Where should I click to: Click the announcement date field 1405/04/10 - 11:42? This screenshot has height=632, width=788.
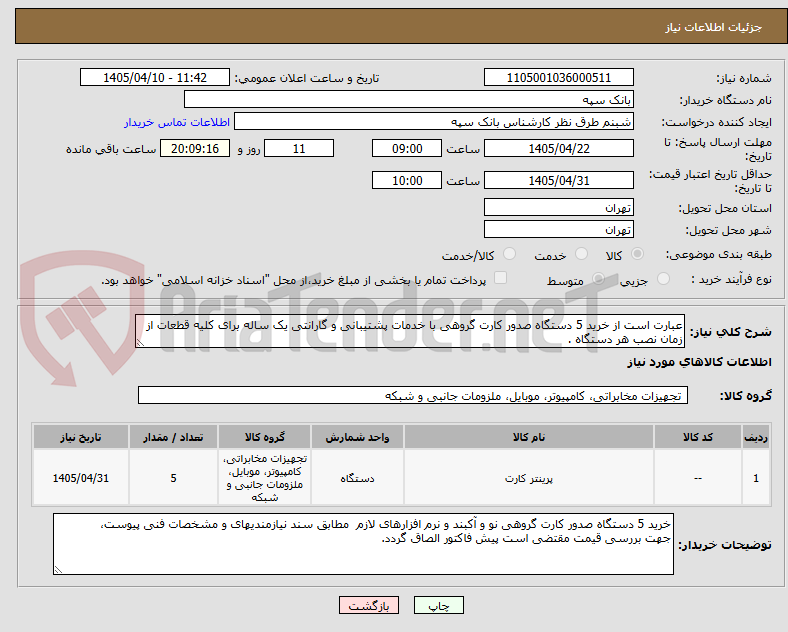coord(155,77)
